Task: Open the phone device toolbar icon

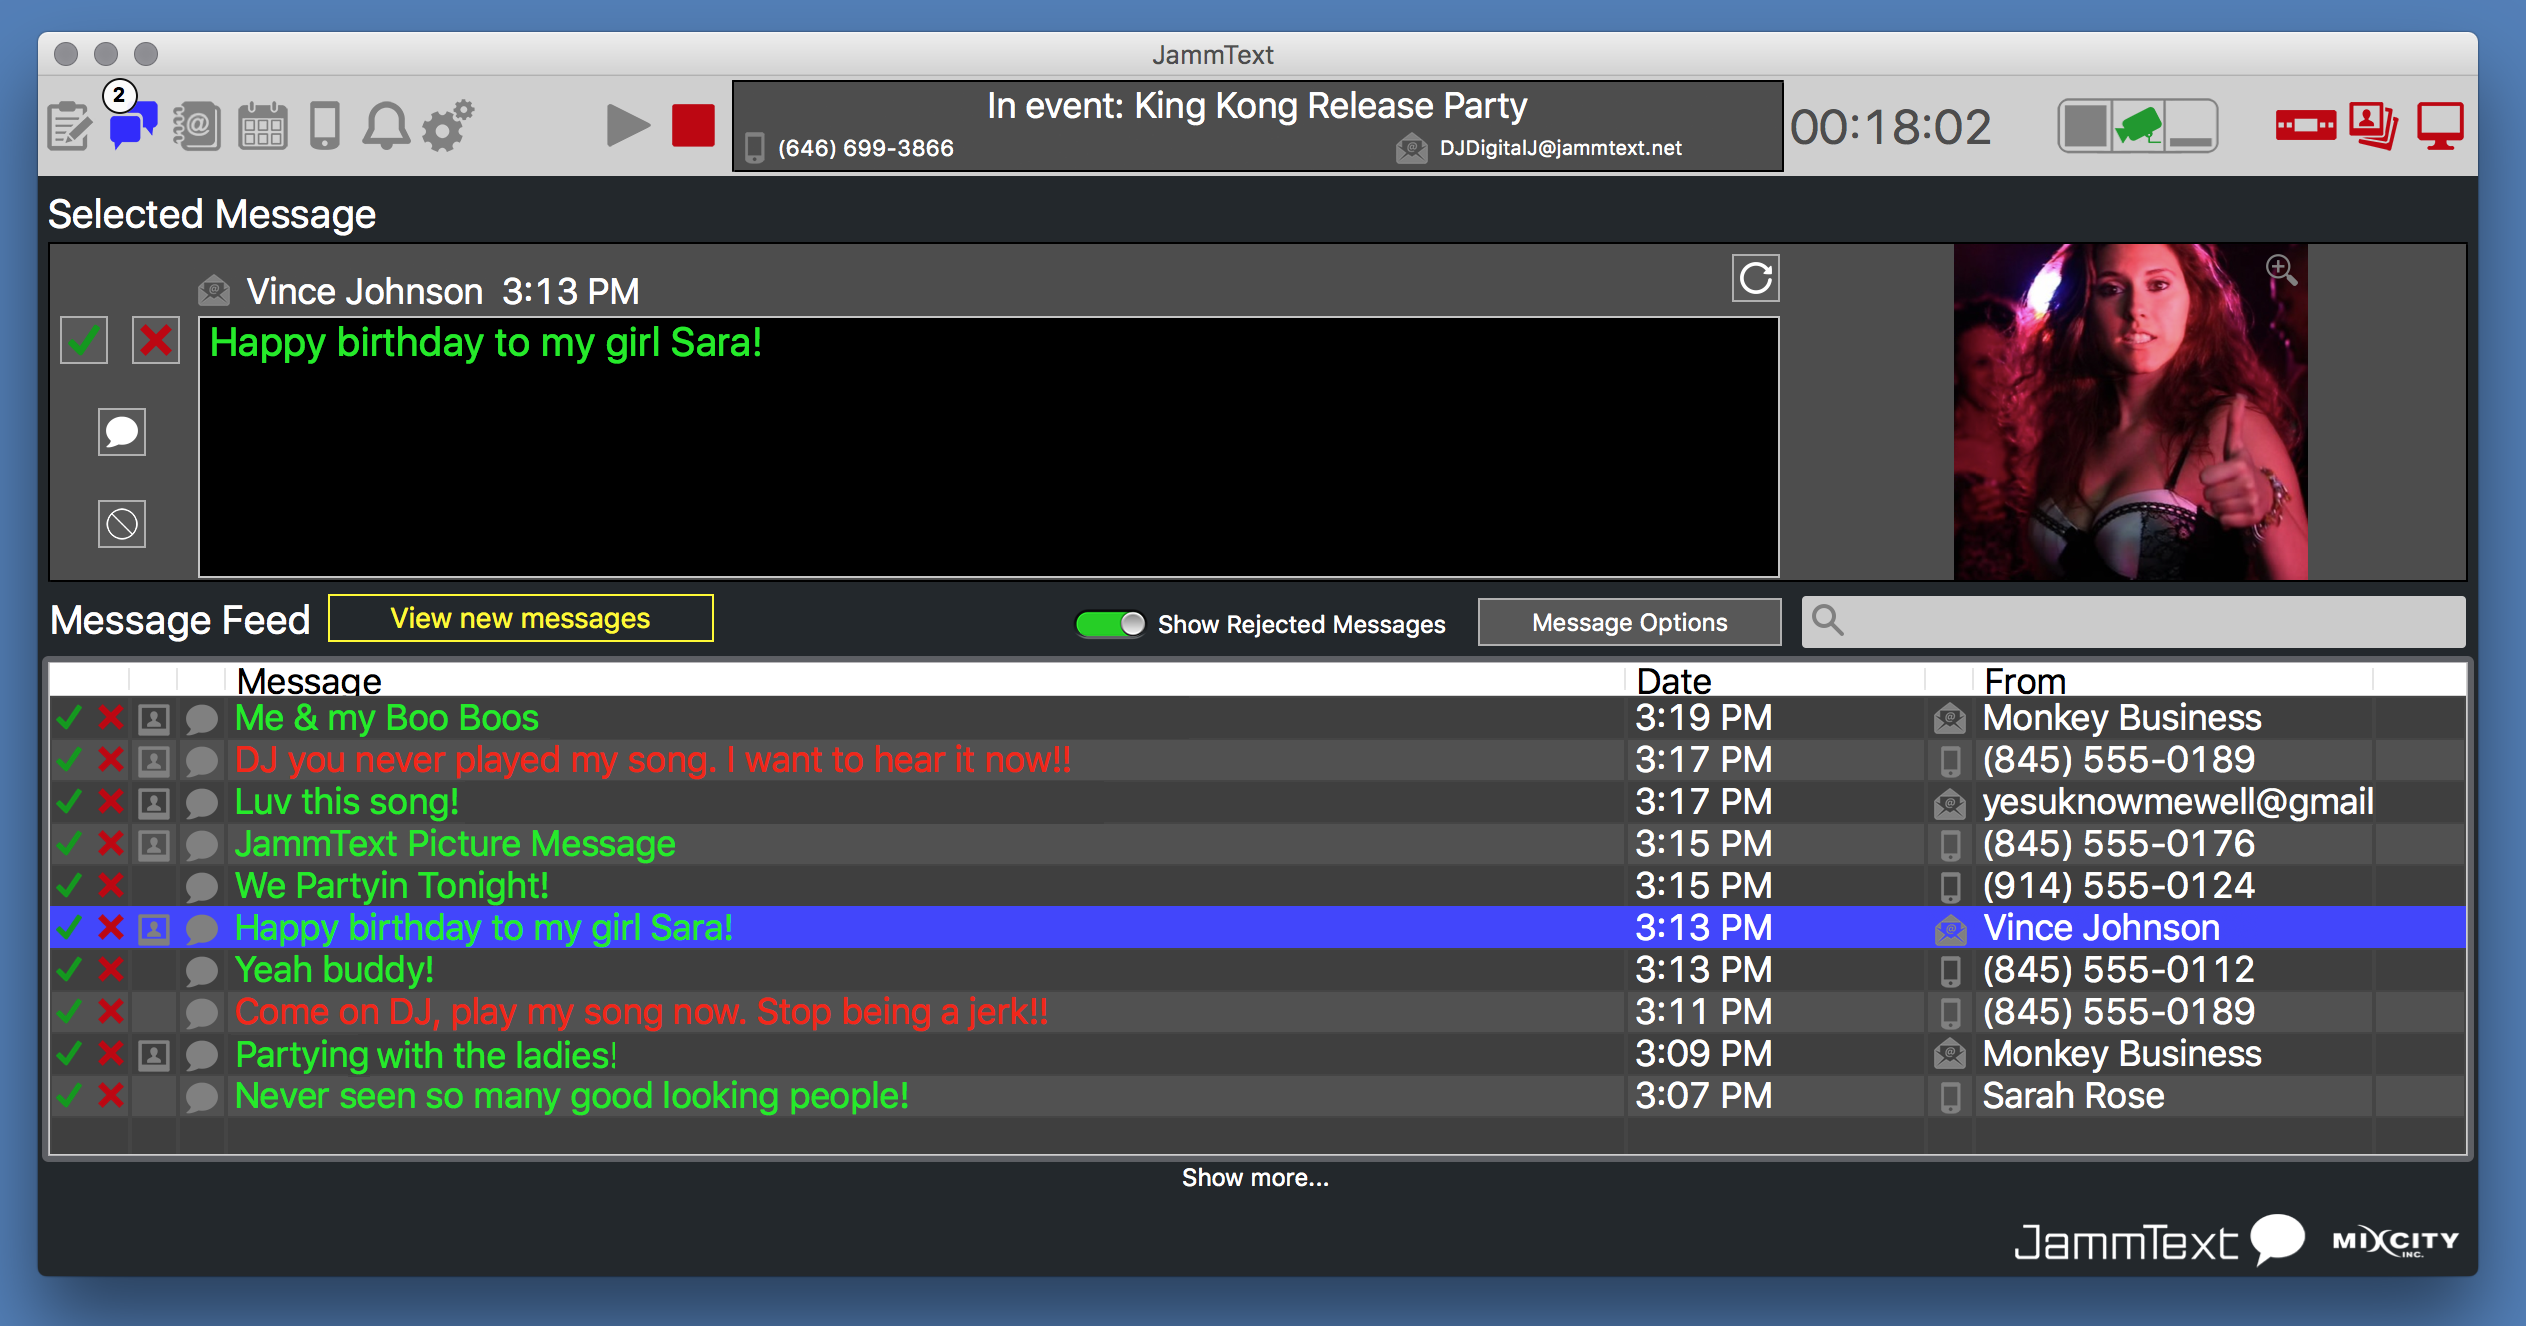Action: (x=325, y=127)
